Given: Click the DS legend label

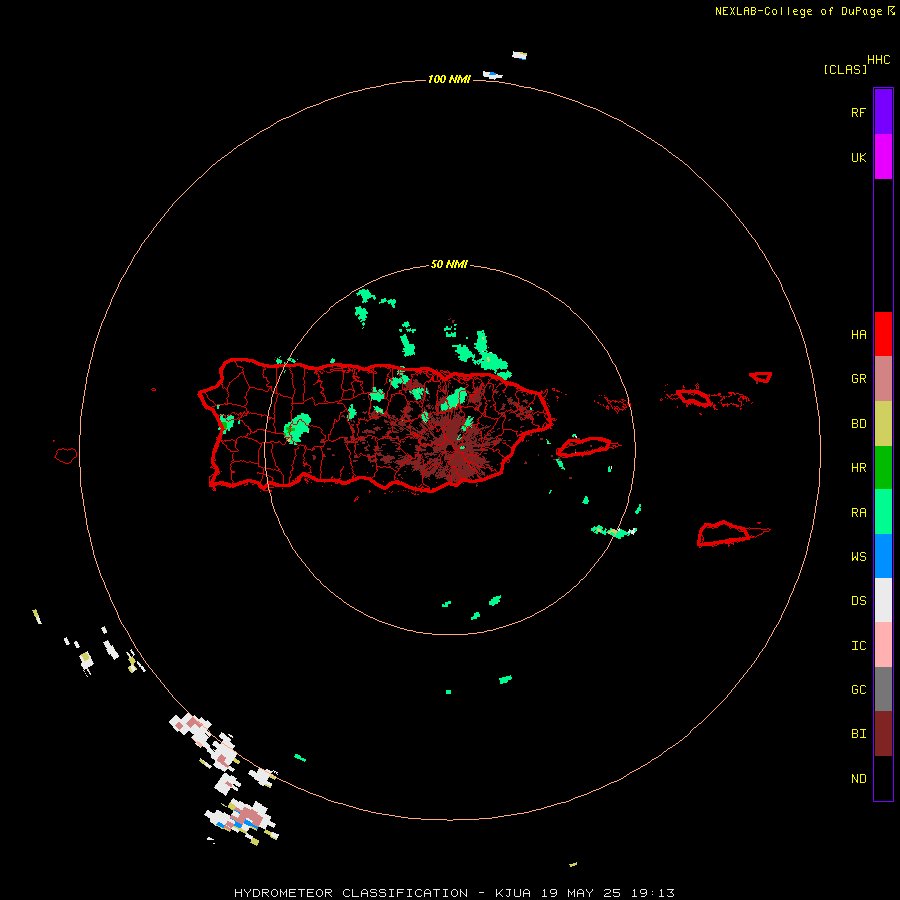Looking at the screenshot, I should (x=858, y=601).
